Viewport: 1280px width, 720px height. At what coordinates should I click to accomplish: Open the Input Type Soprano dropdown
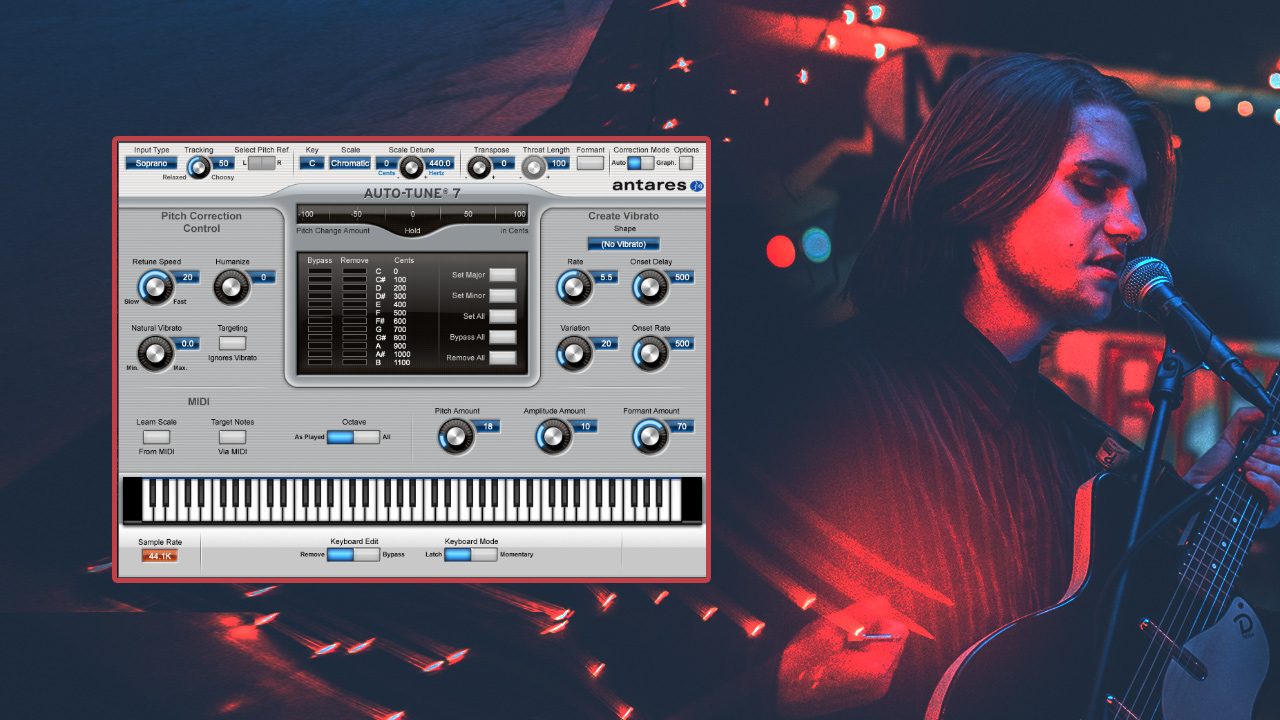click(151, 163)
